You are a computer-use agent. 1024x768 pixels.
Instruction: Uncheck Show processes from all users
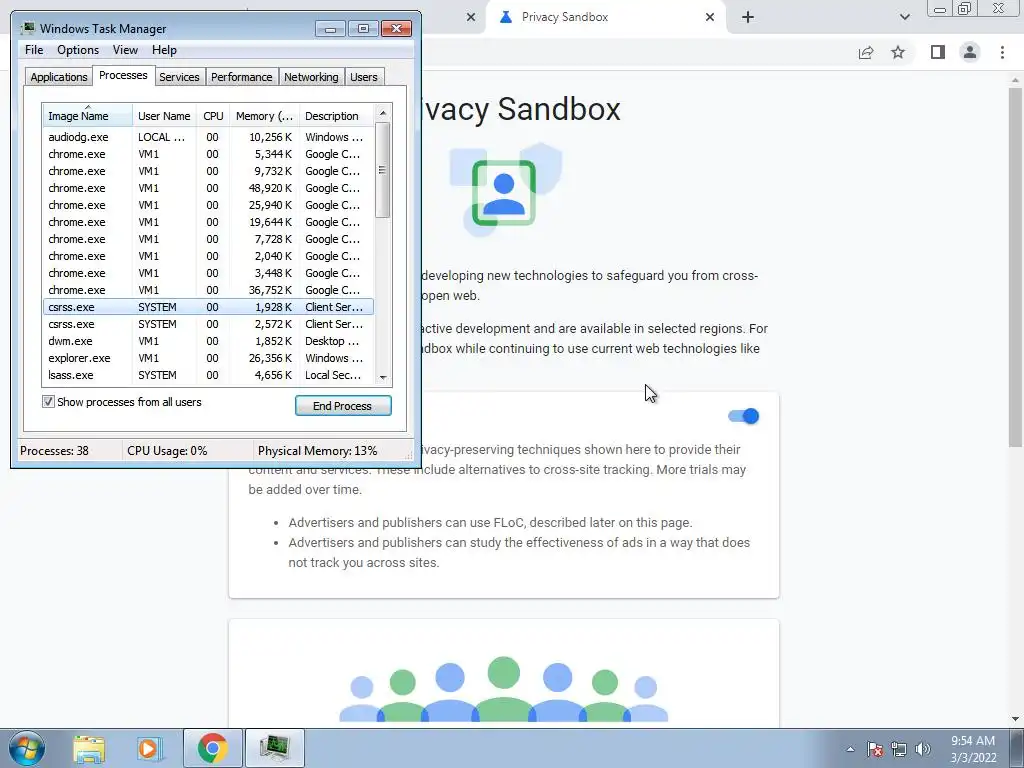48,402
